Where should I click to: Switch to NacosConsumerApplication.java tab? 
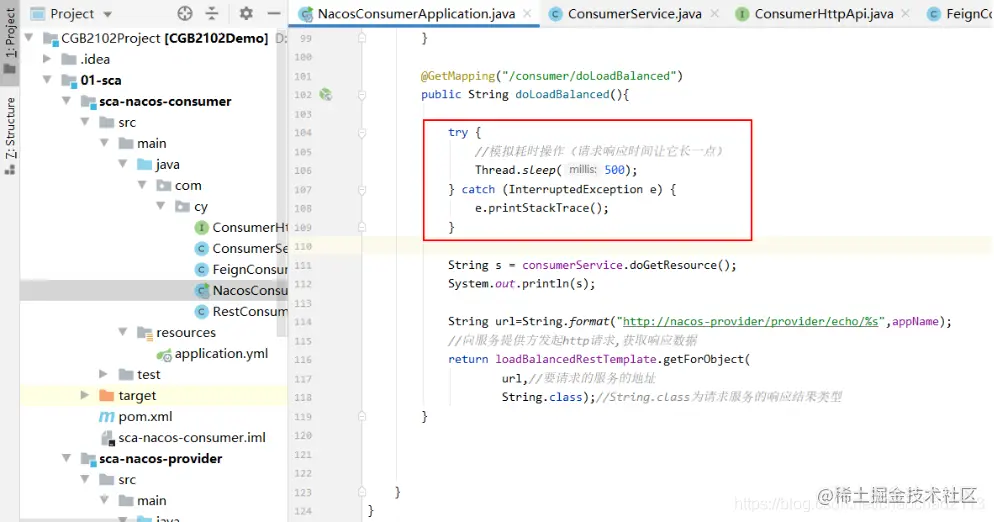[x=416, y=14]
